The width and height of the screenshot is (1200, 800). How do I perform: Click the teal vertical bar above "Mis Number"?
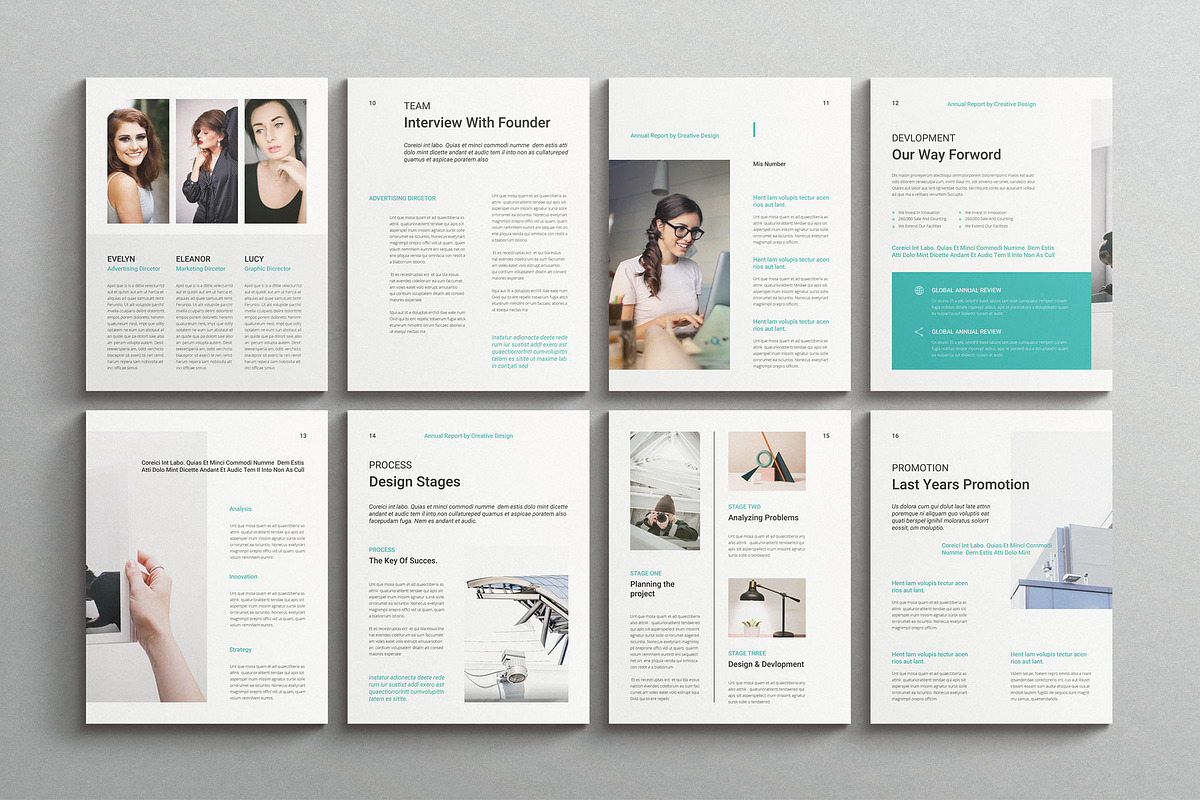pyautogui.click(x=754, y=129)
